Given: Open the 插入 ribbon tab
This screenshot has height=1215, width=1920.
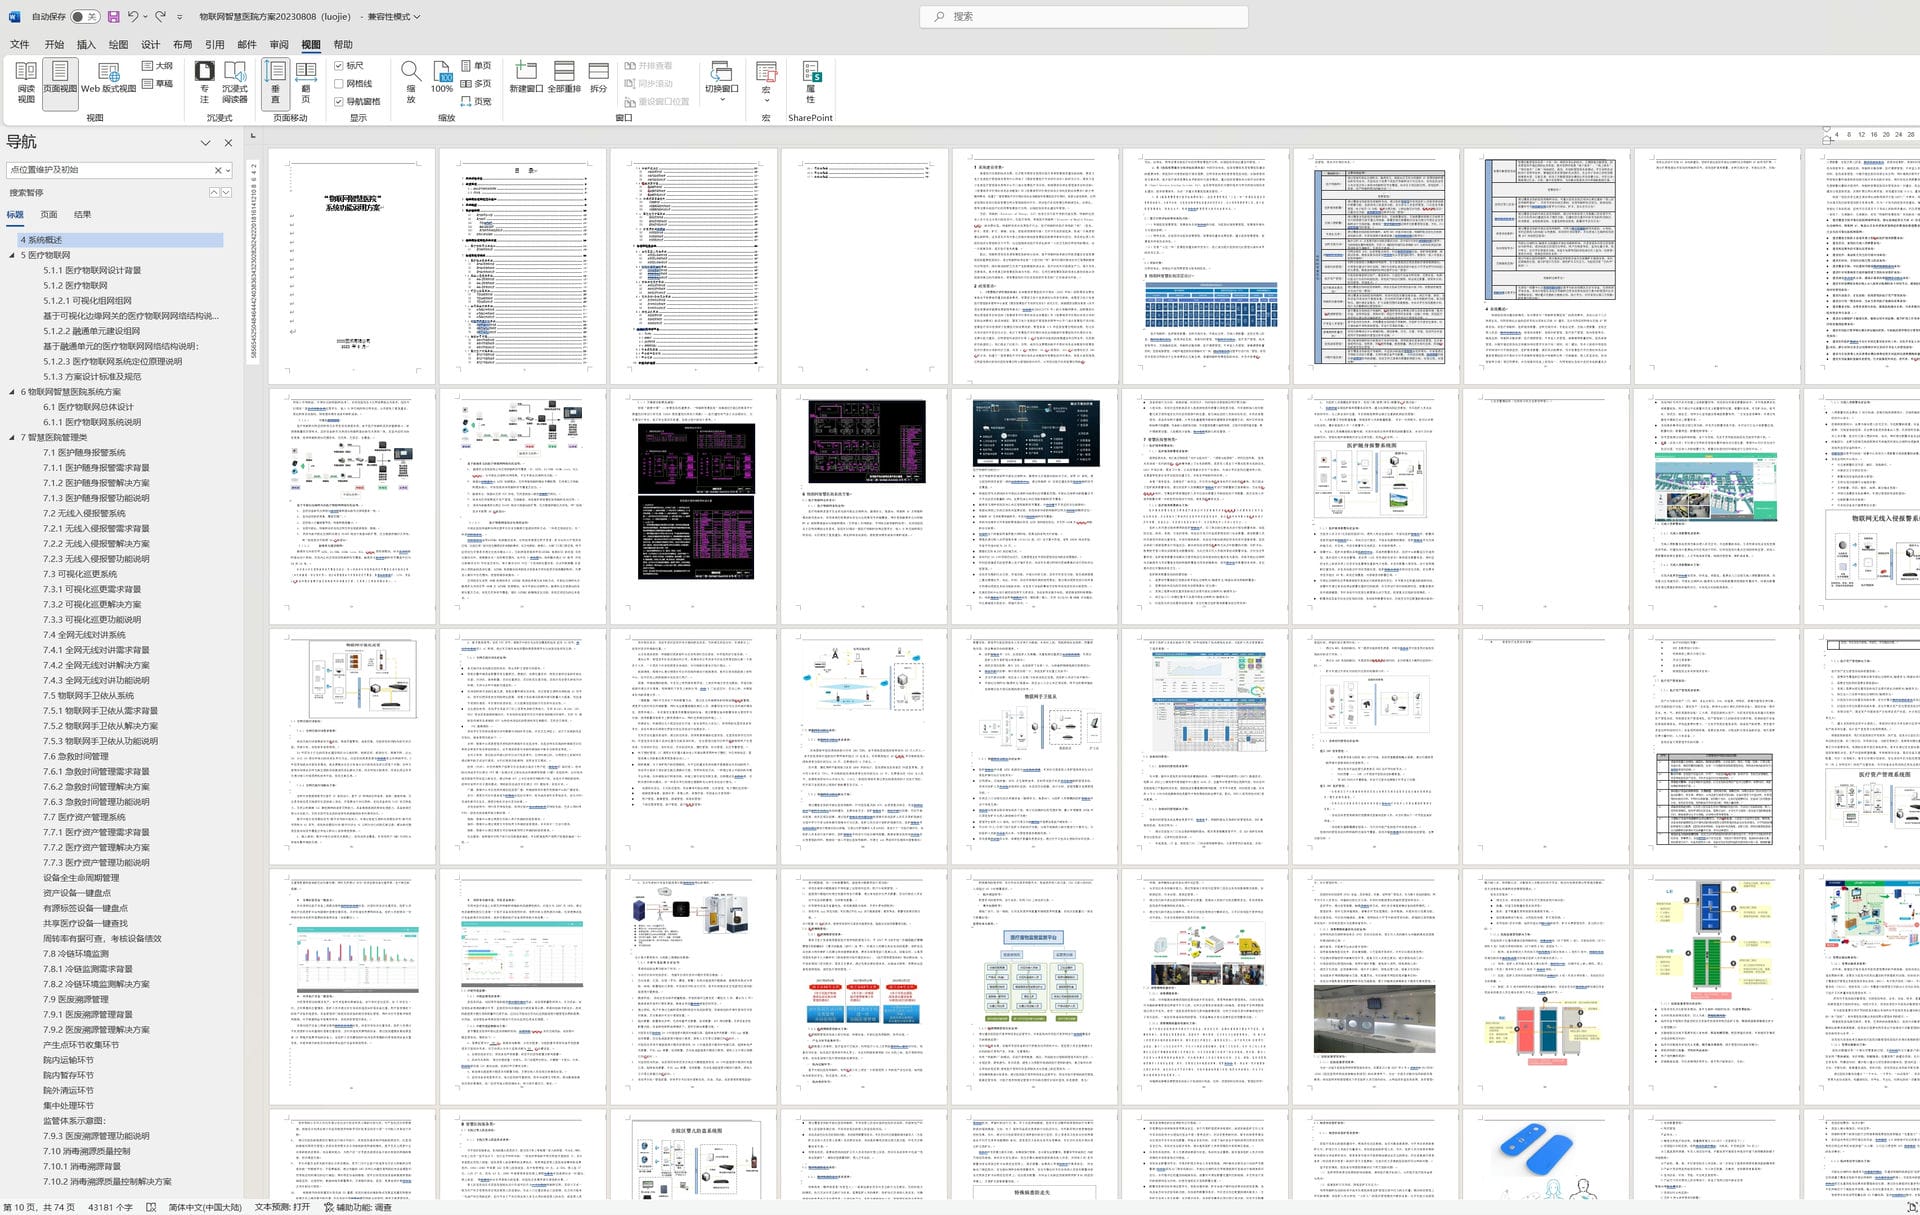Looking at the screenshot, I should [86, 45].
